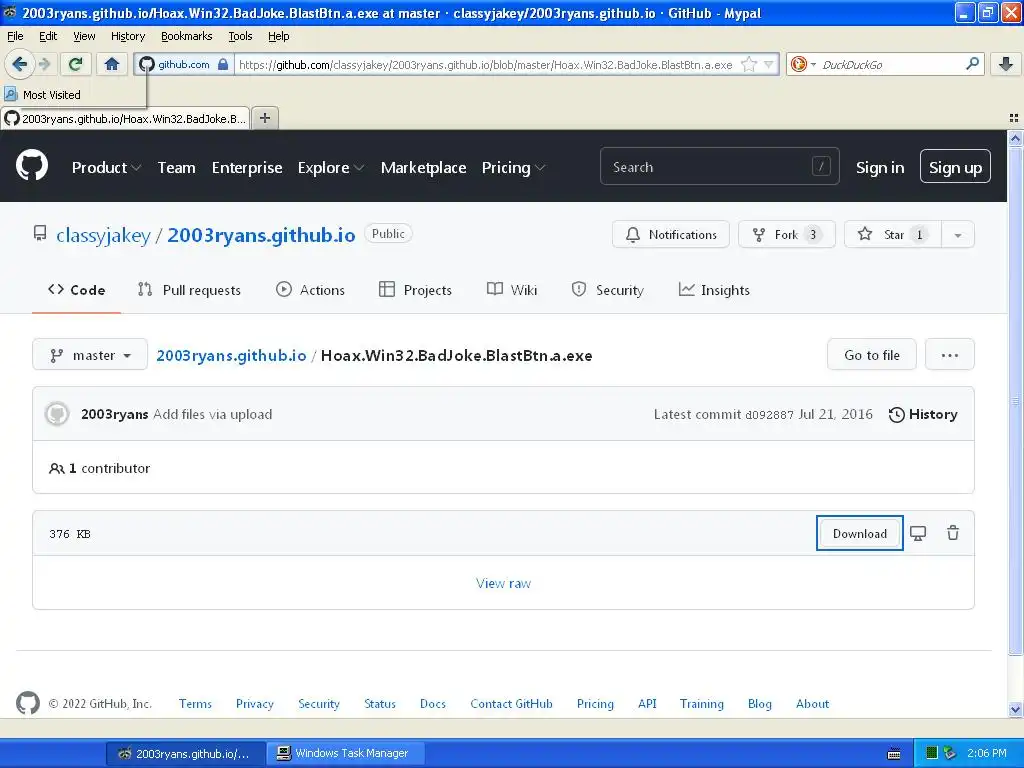Open the three-dots more options menu
Viewport: 1024px width, 768px height.
950,355
